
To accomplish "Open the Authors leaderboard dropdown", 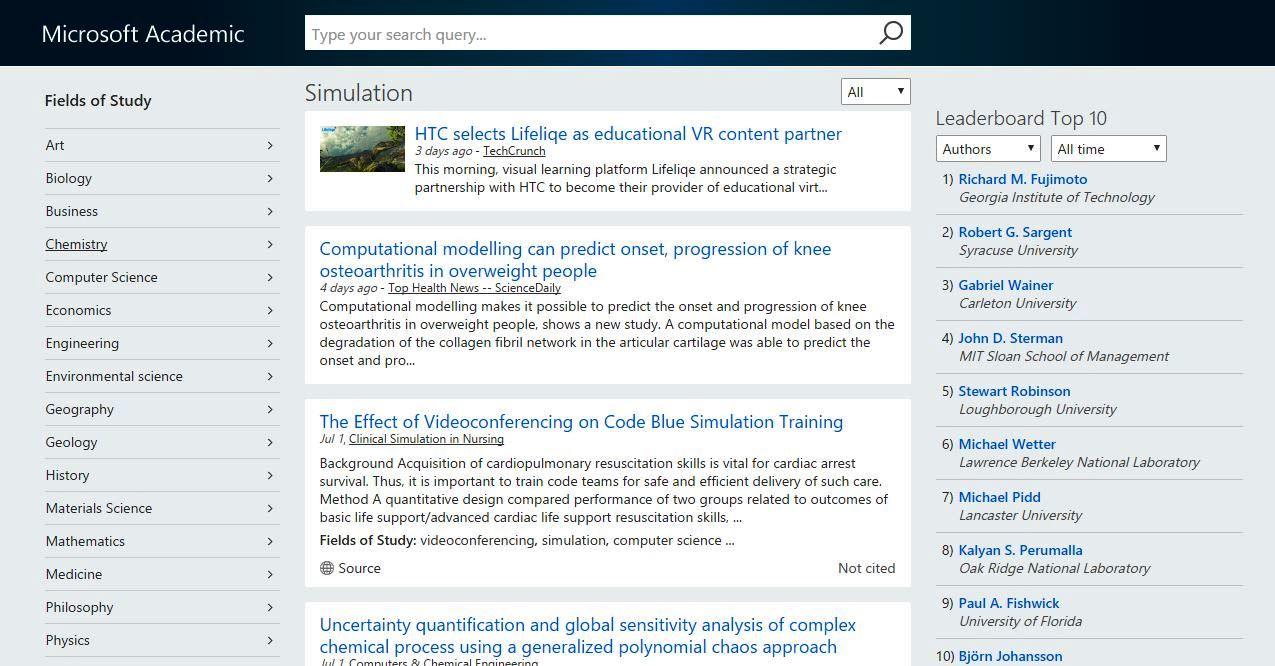I will coord(988,149).
